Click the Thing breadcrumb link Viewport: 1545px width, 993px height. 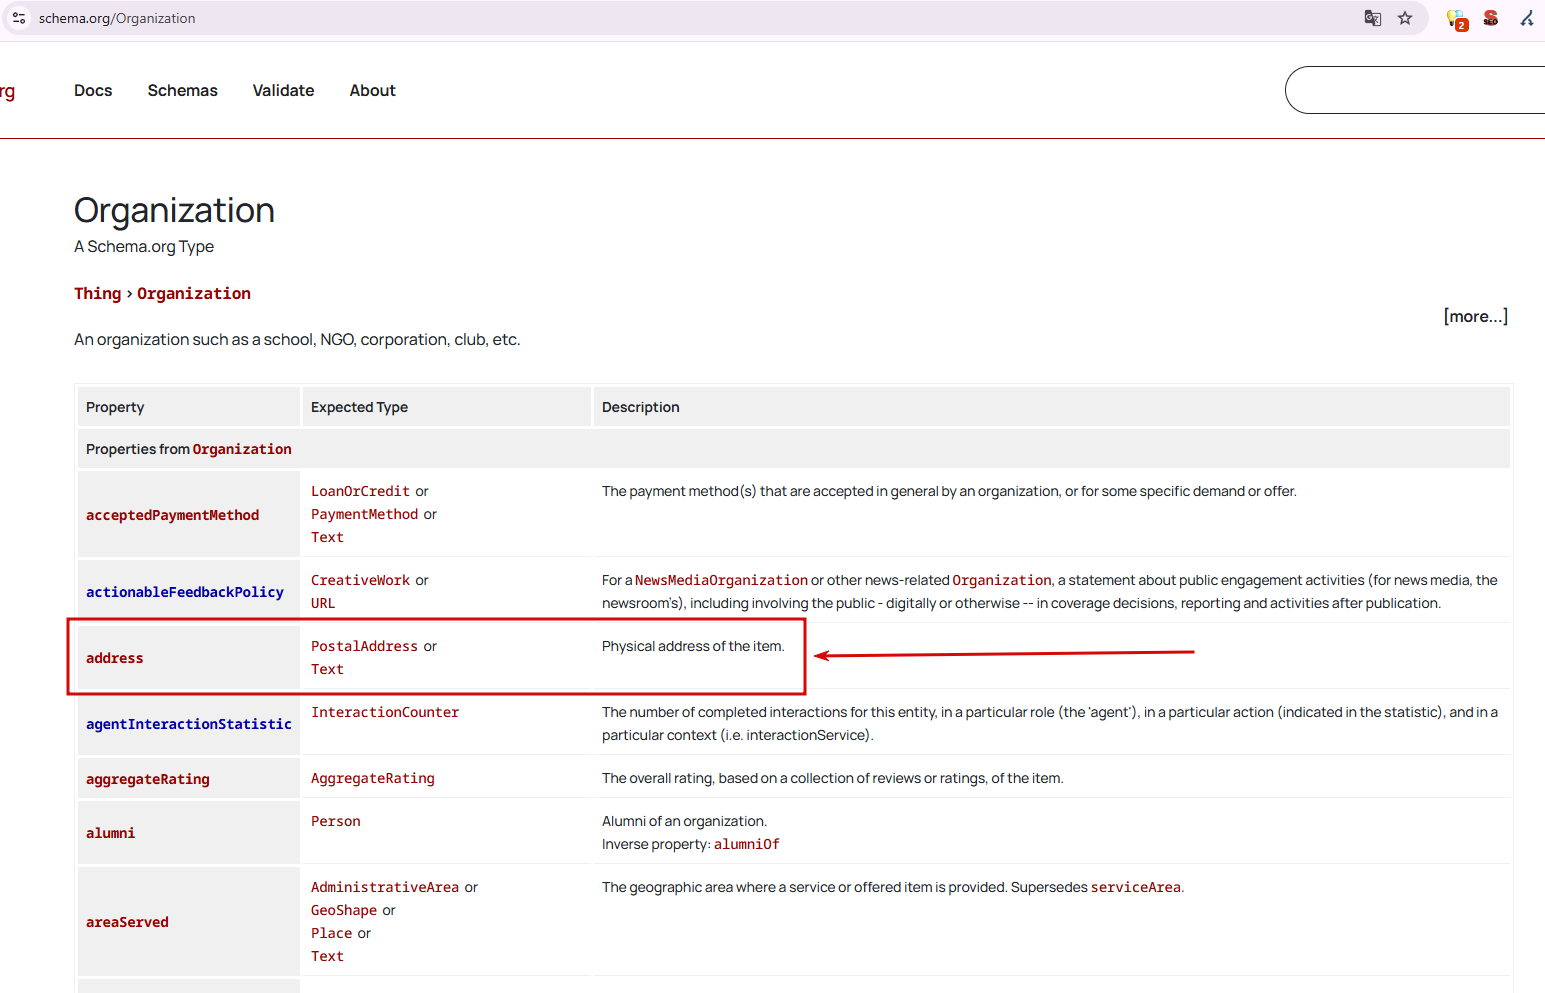pos(97,293)
